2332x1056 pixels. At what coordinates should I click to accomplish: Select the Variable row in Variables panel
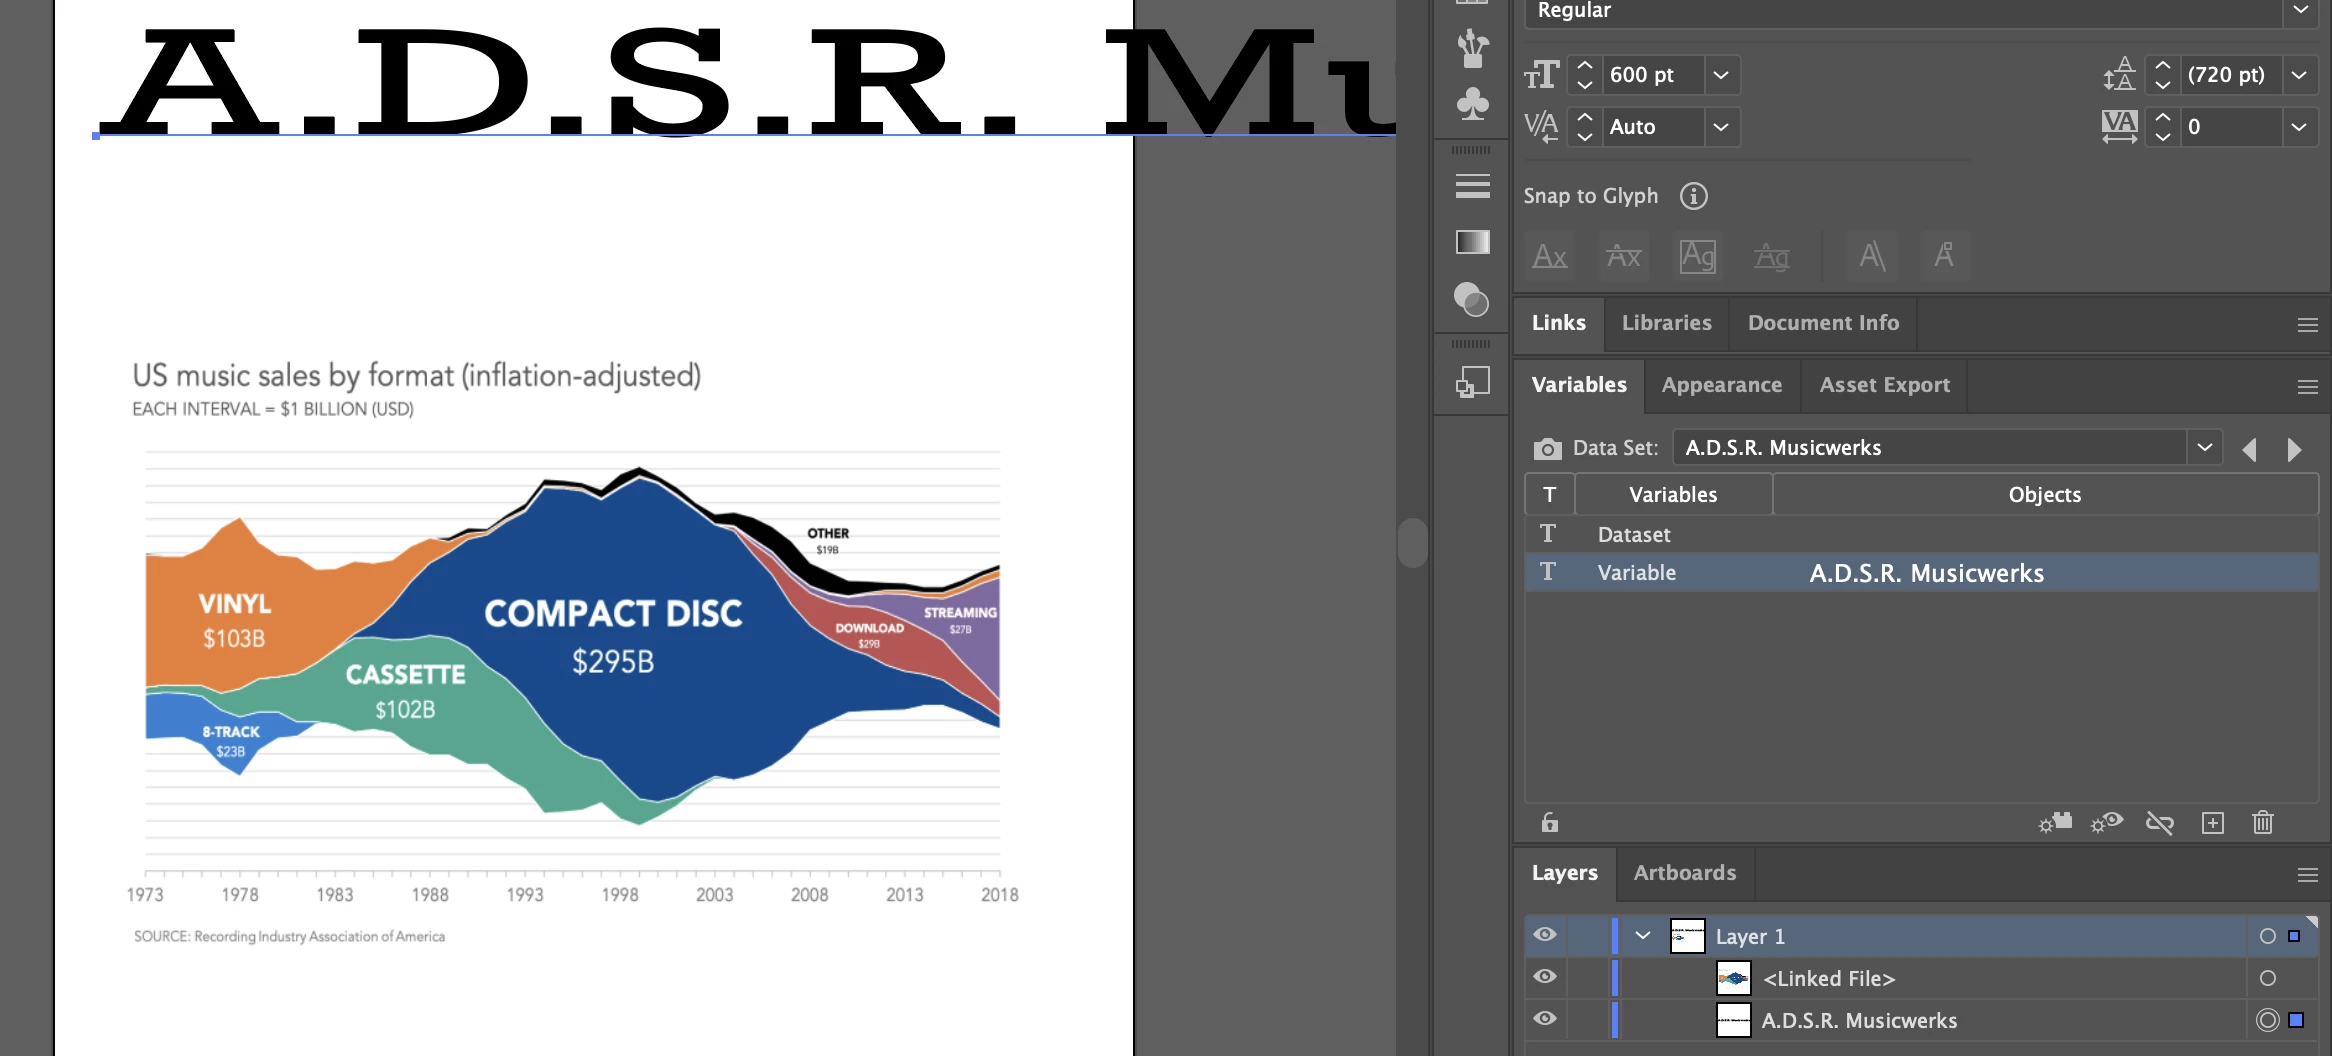pos(1921,573)
